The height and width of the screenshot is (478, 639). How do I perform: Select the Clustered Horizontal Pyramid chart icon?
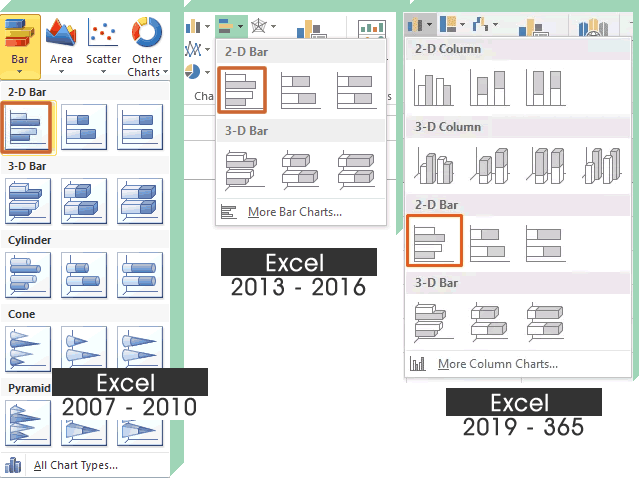tap(26, 422)
